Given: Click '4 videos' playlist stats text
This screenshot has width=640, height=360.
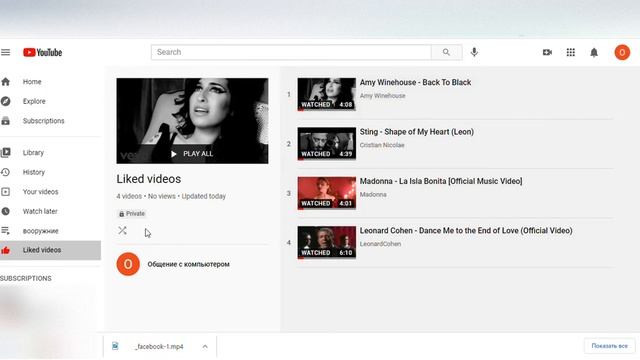Looking at the screenshot, I should point(129,196).
